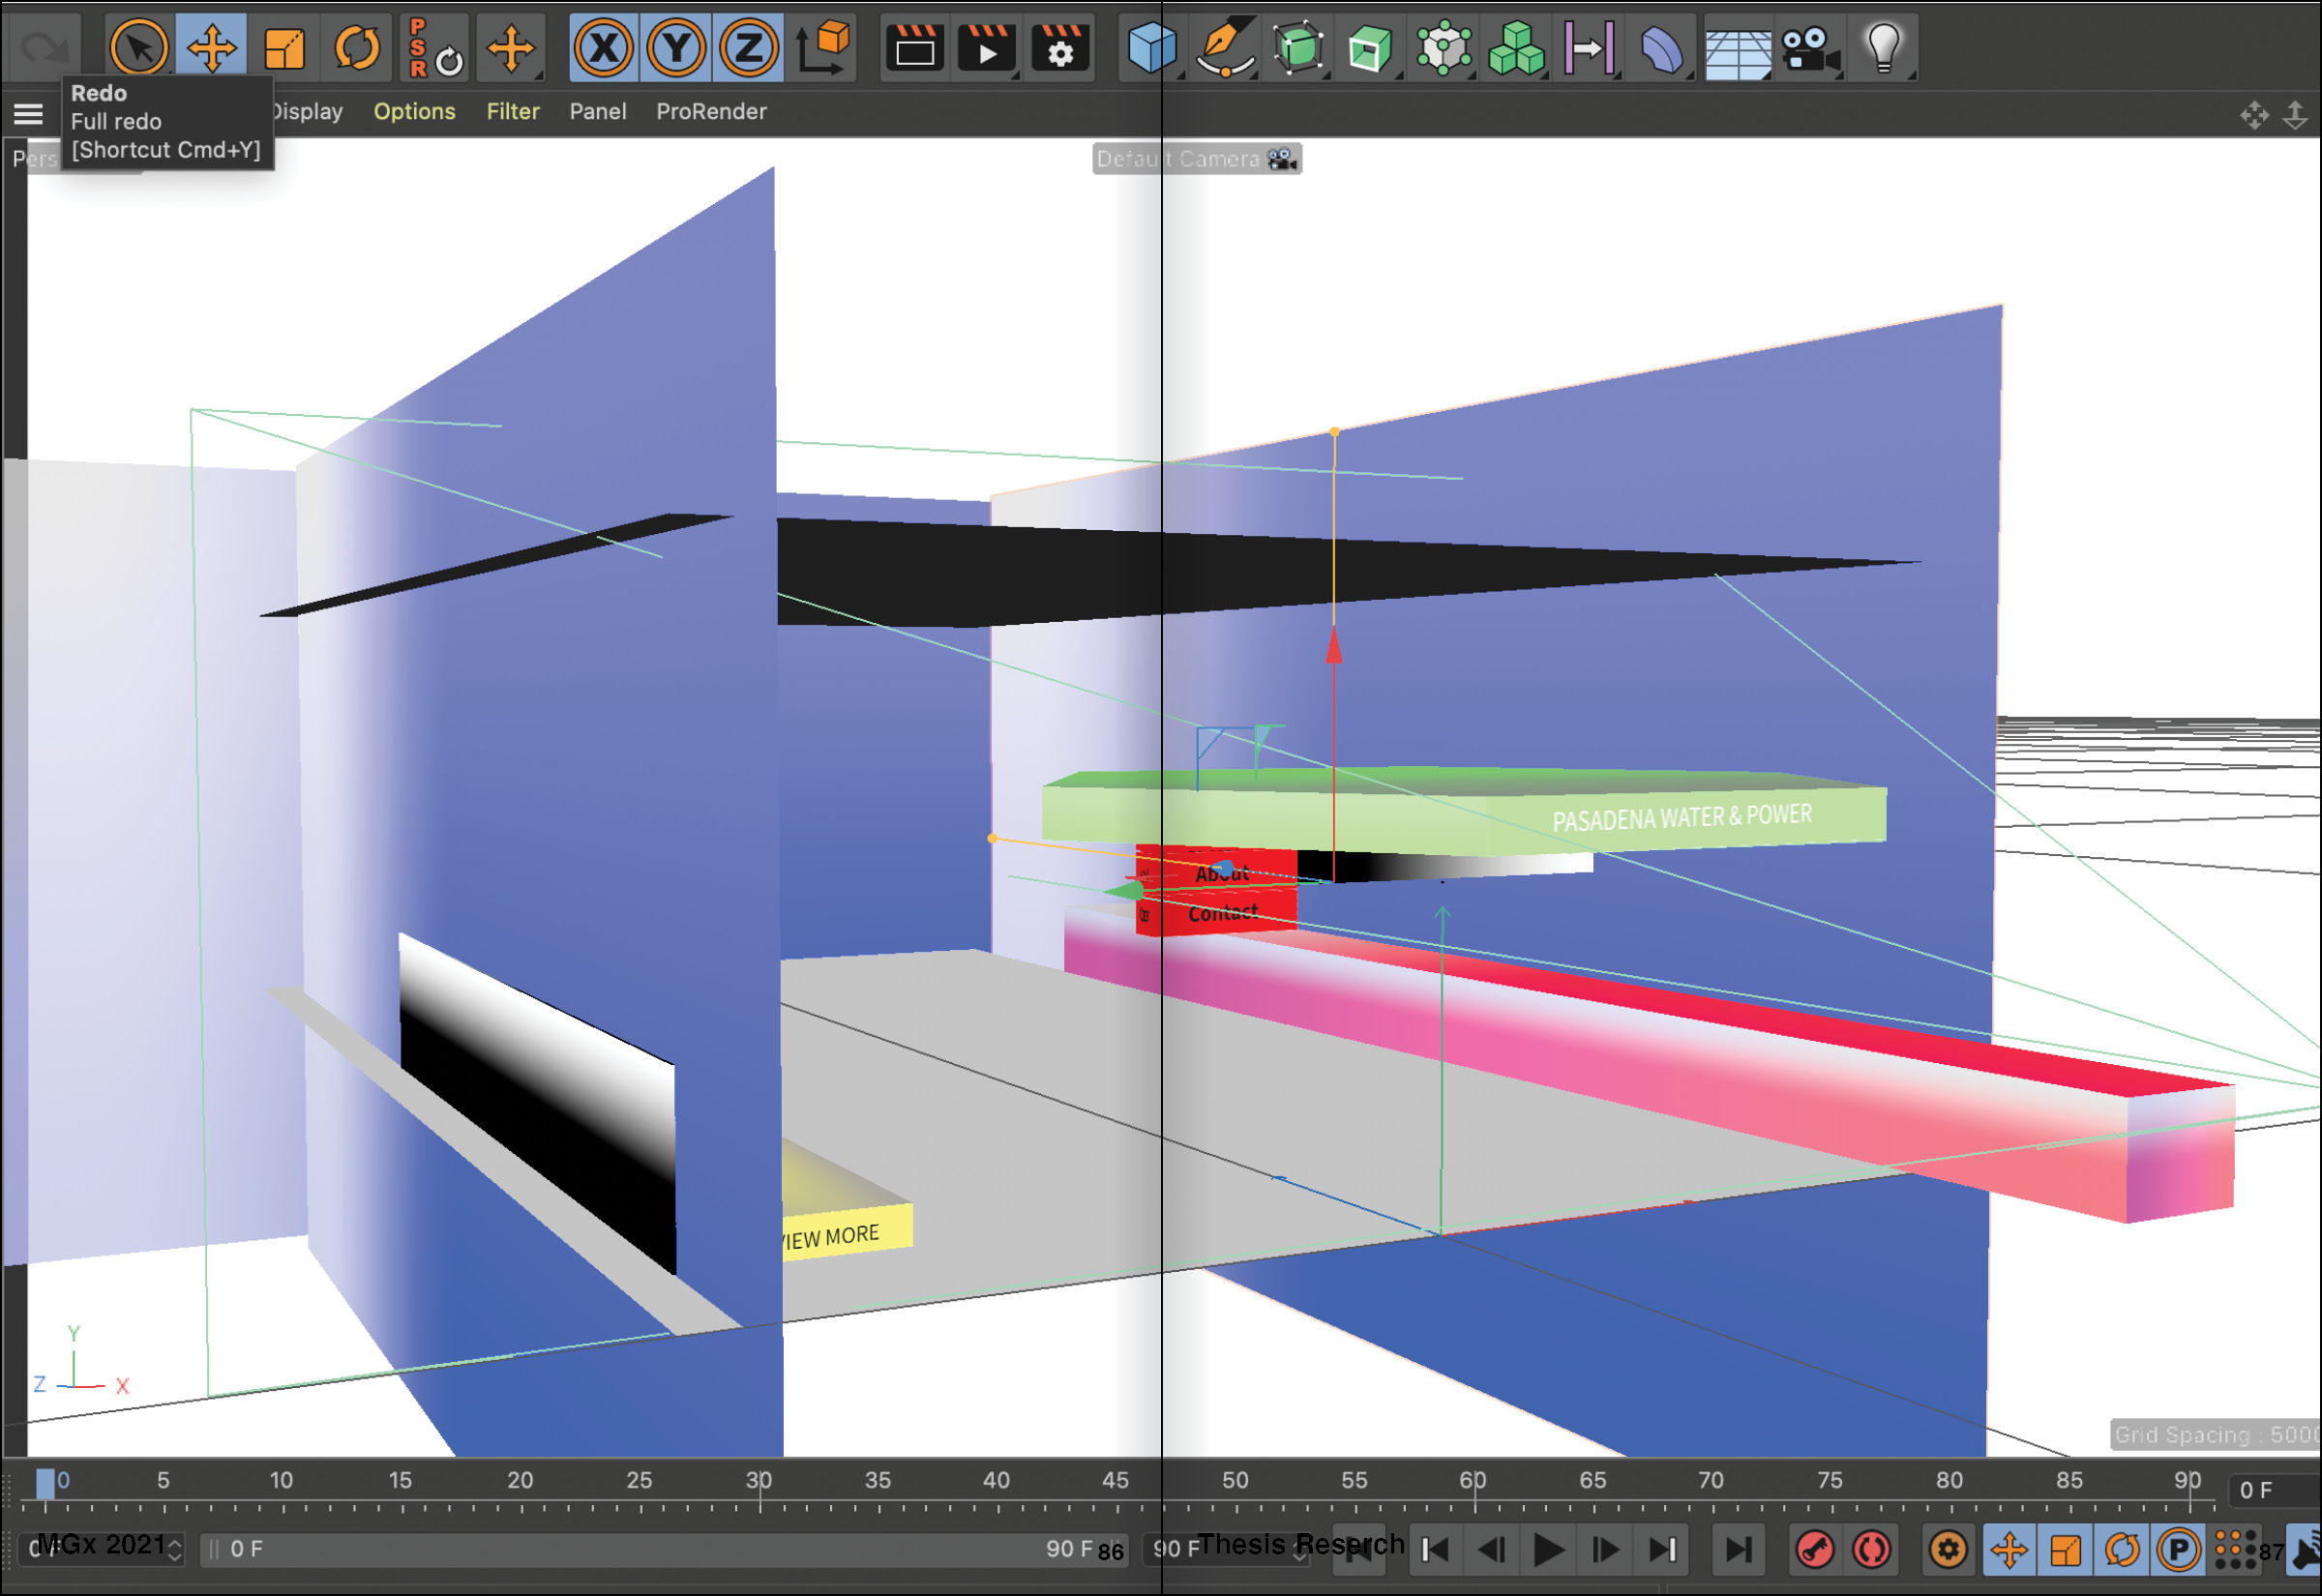The image size is (2322, 1596).
Task: Toggle the Y axis lock
Action: click(676, 47)
